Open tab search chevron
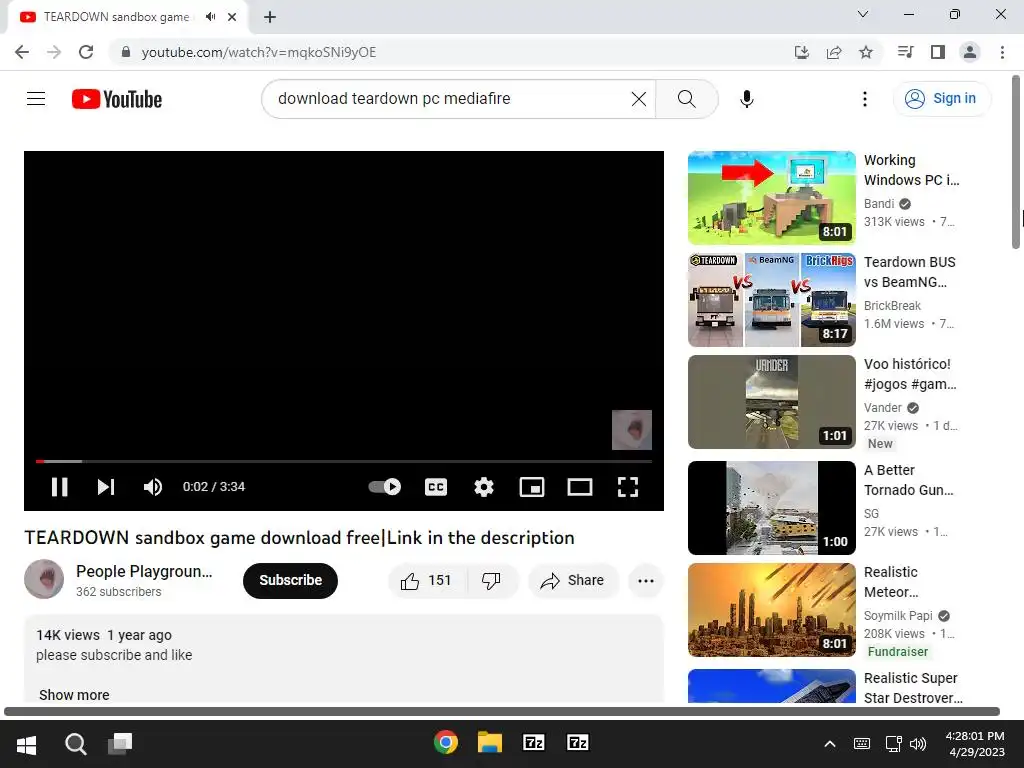1024x768 pixels. [x=863, y=14]
